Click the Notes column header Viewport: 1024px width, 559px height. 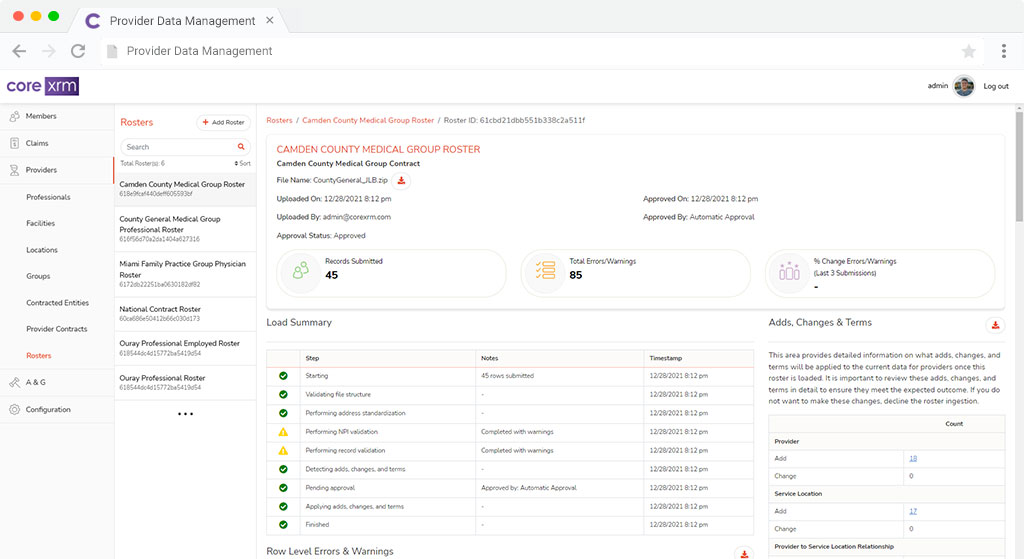[x=489, y=359]
